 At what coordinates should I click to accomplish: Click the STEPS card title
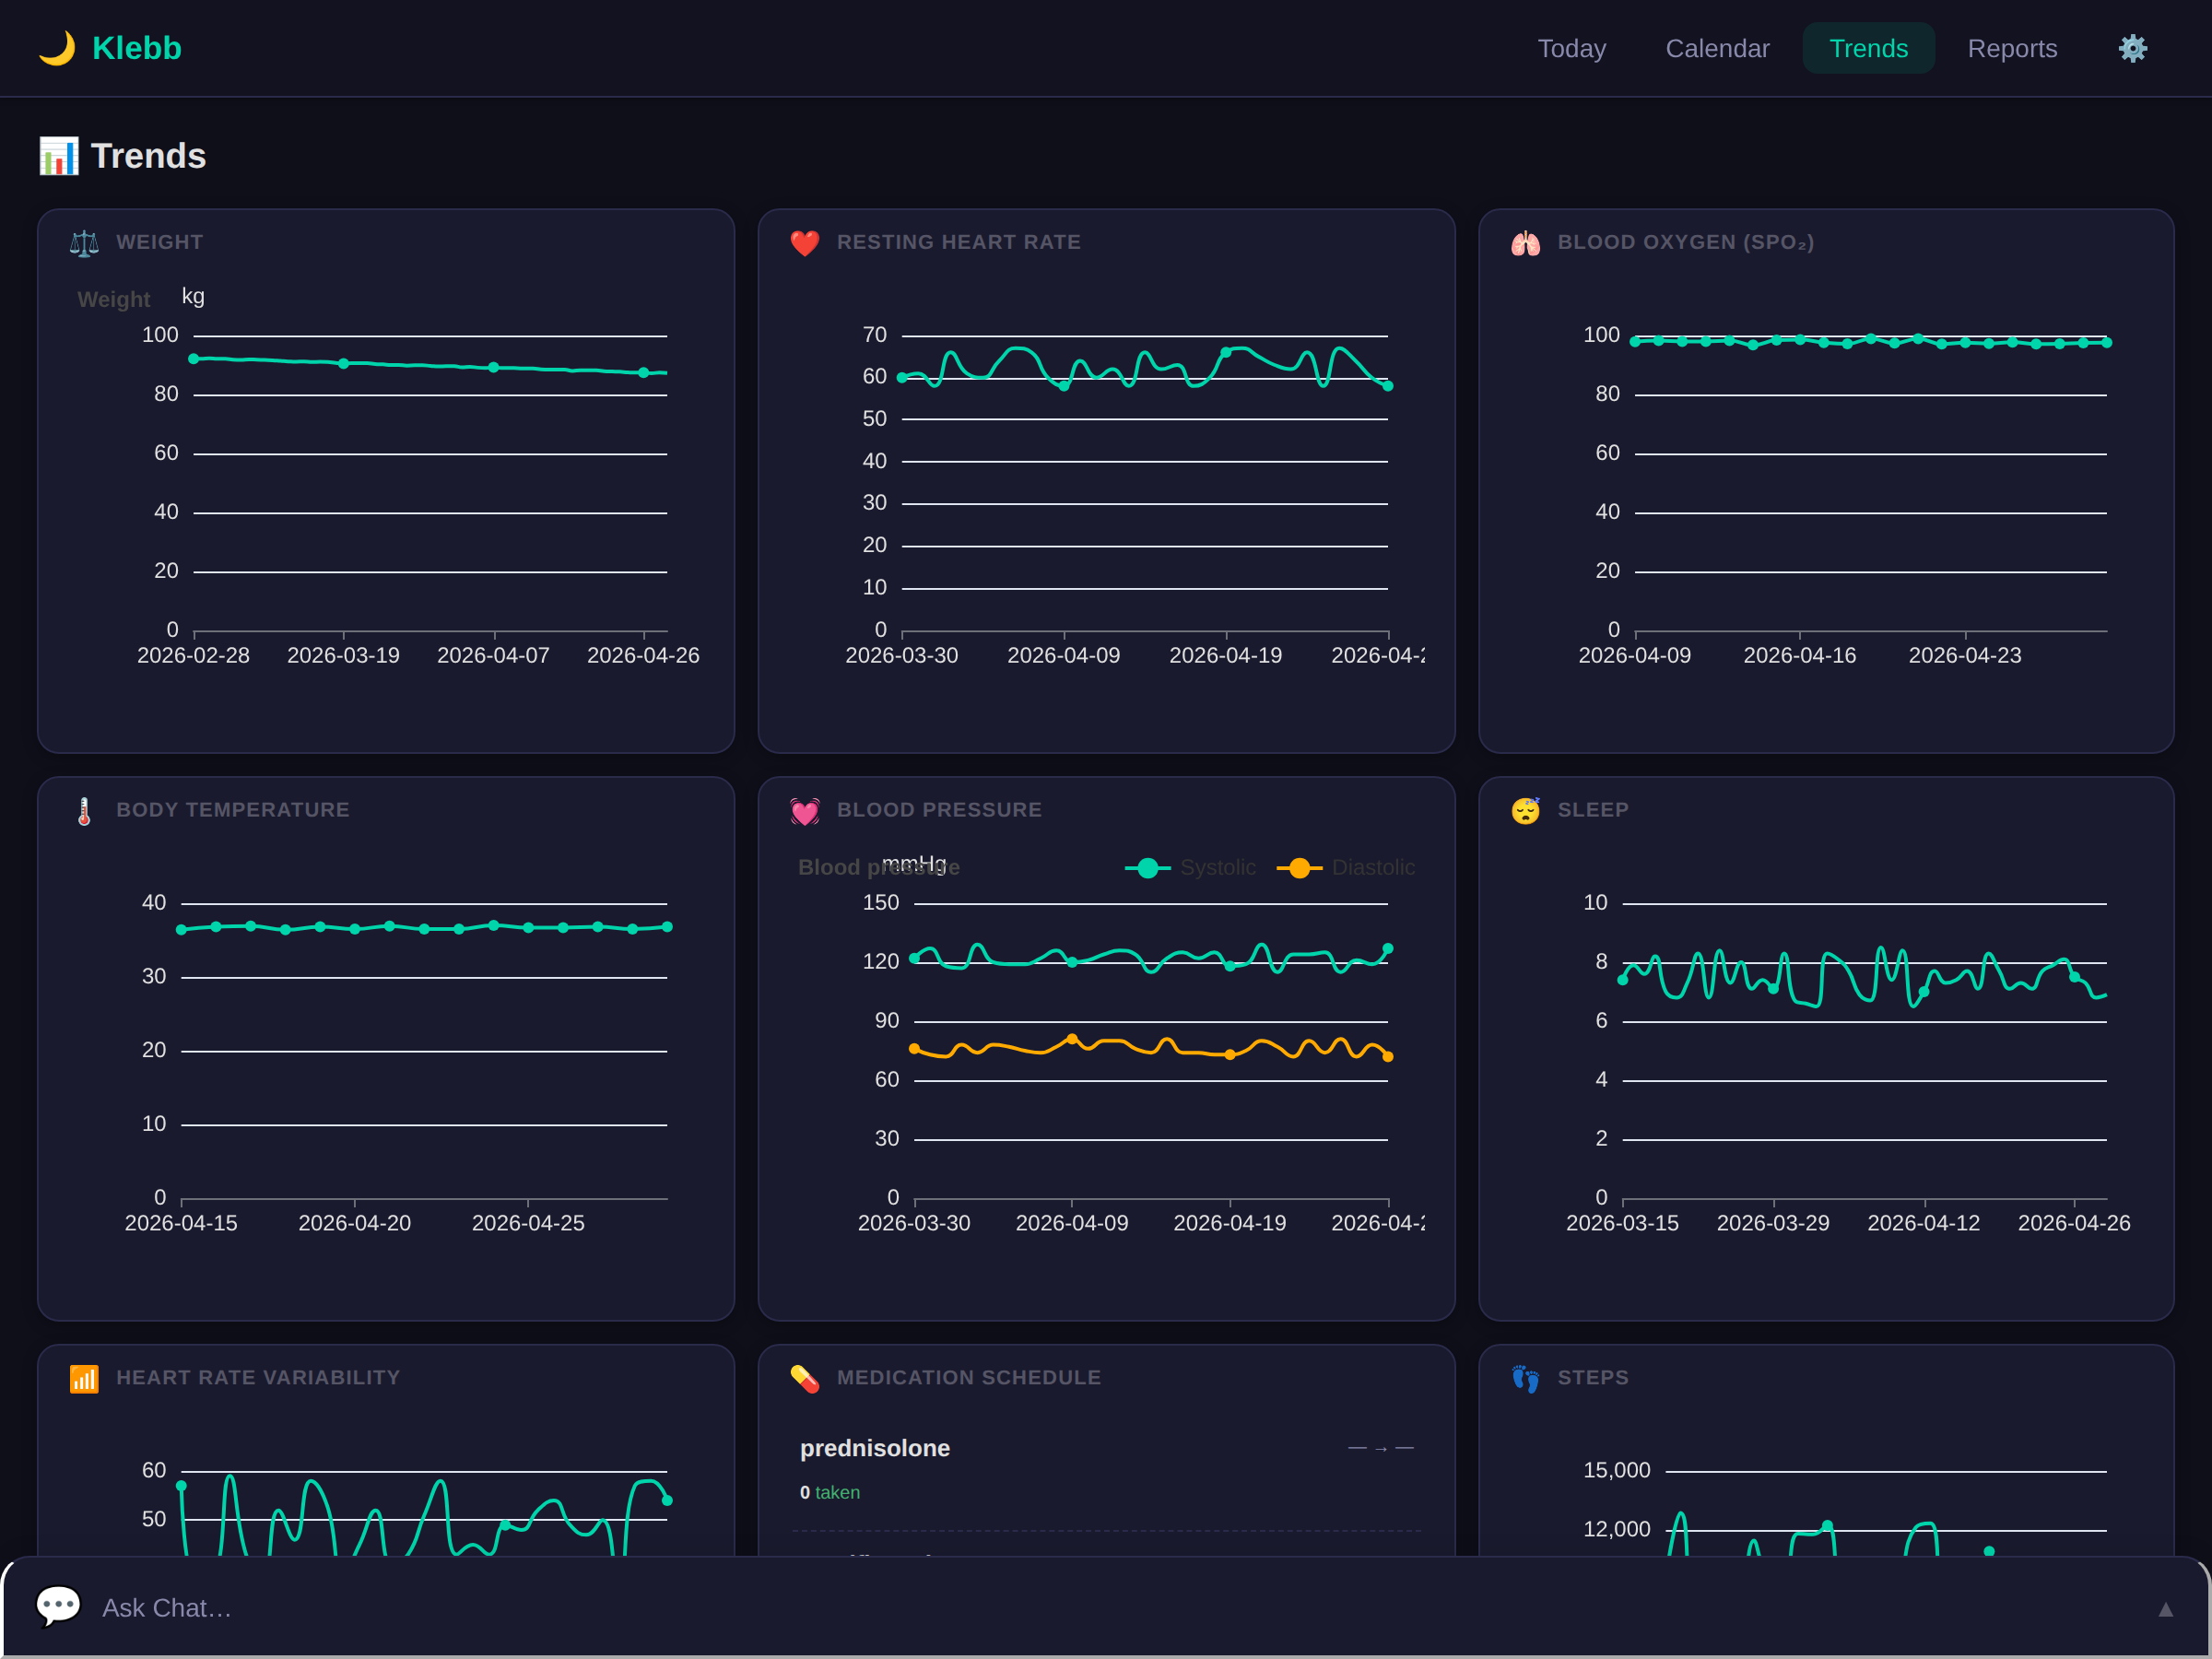(1593, 1378)
